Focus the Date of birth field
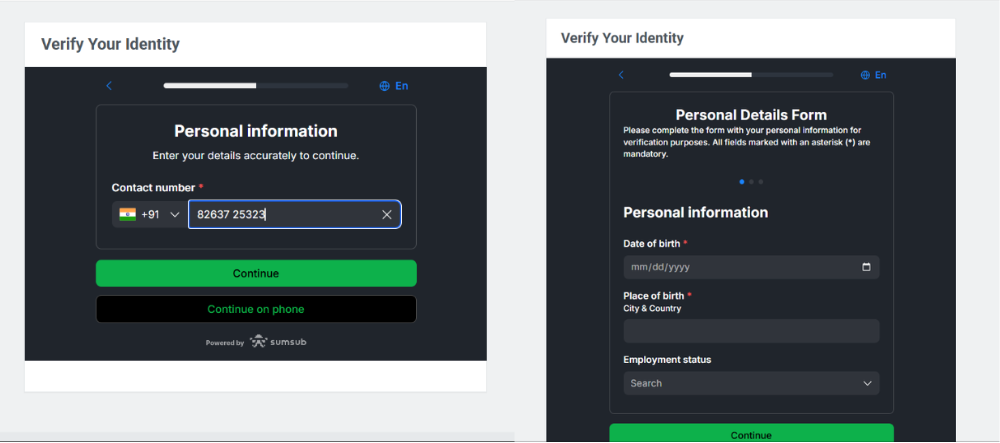Screen dimensions: 1000x443 (x=740, y=267)
